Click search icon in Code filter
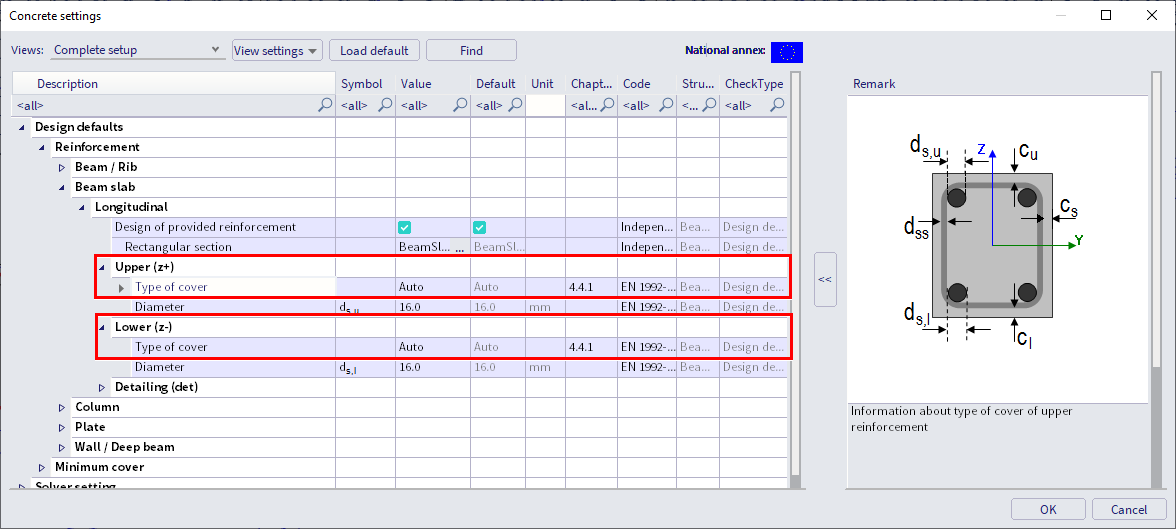 (x=664, y=105)
